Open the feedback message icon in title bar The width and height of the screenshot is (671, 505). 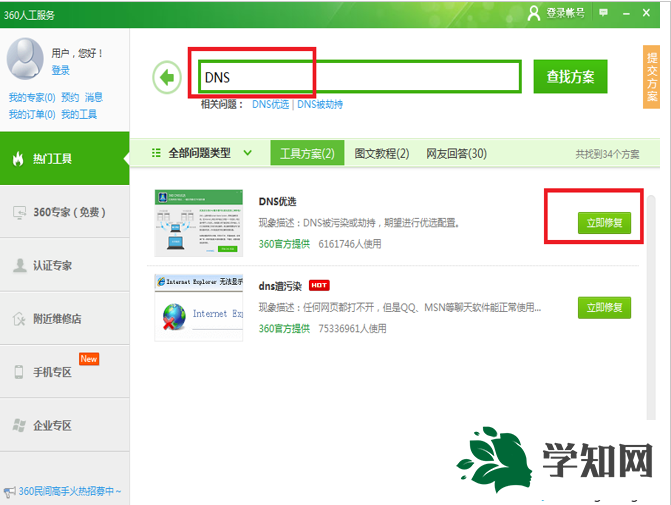pos(603,13)
